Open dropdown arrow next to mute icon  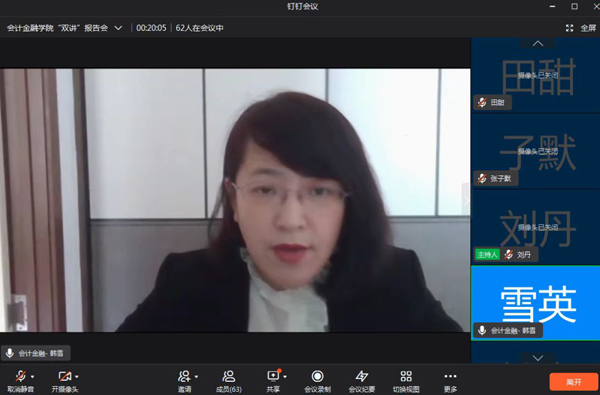click(x=33, y=377)
